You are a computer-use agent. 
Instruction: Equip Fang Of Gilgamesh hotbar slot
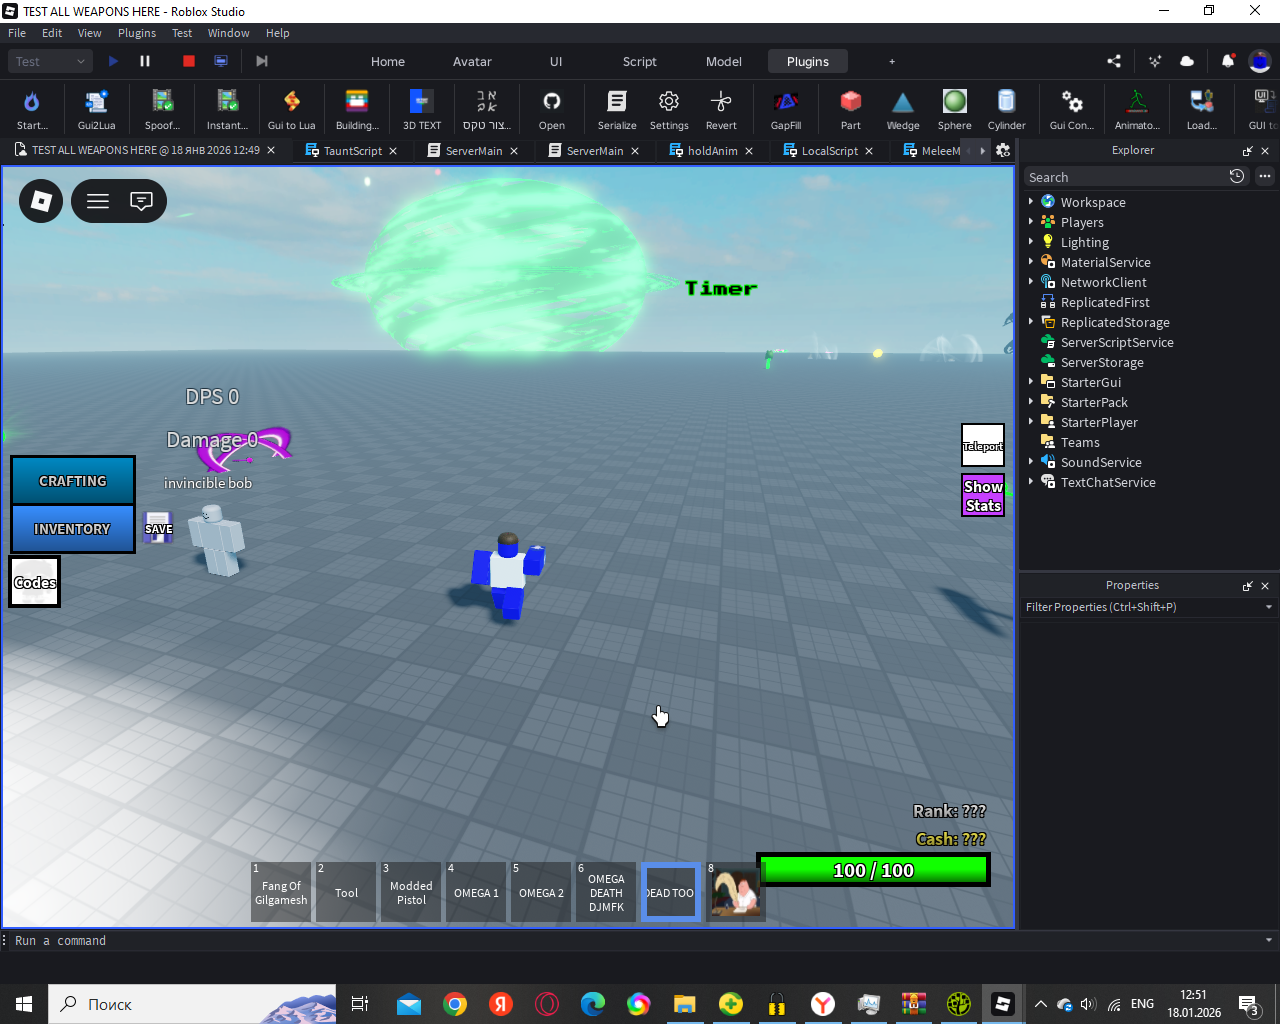pos(281,892)
